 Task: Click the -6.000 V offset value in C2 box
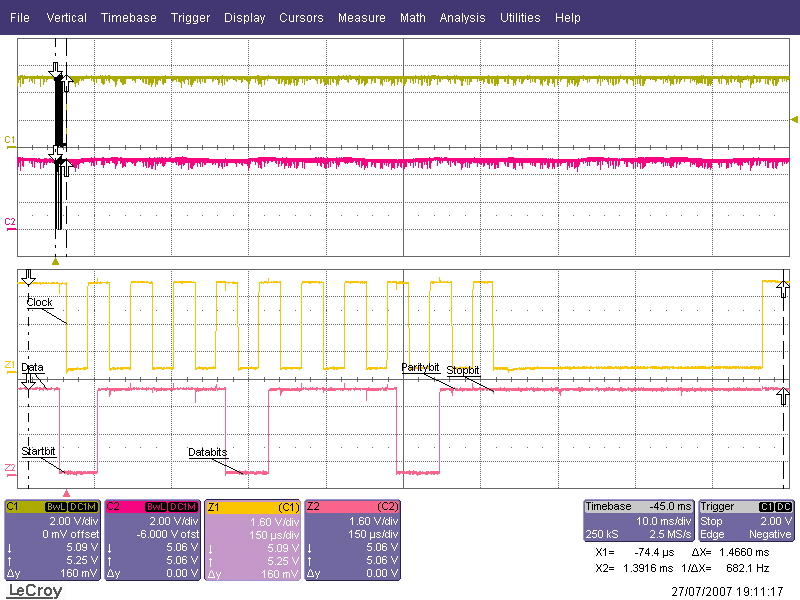tap(168, 534)
